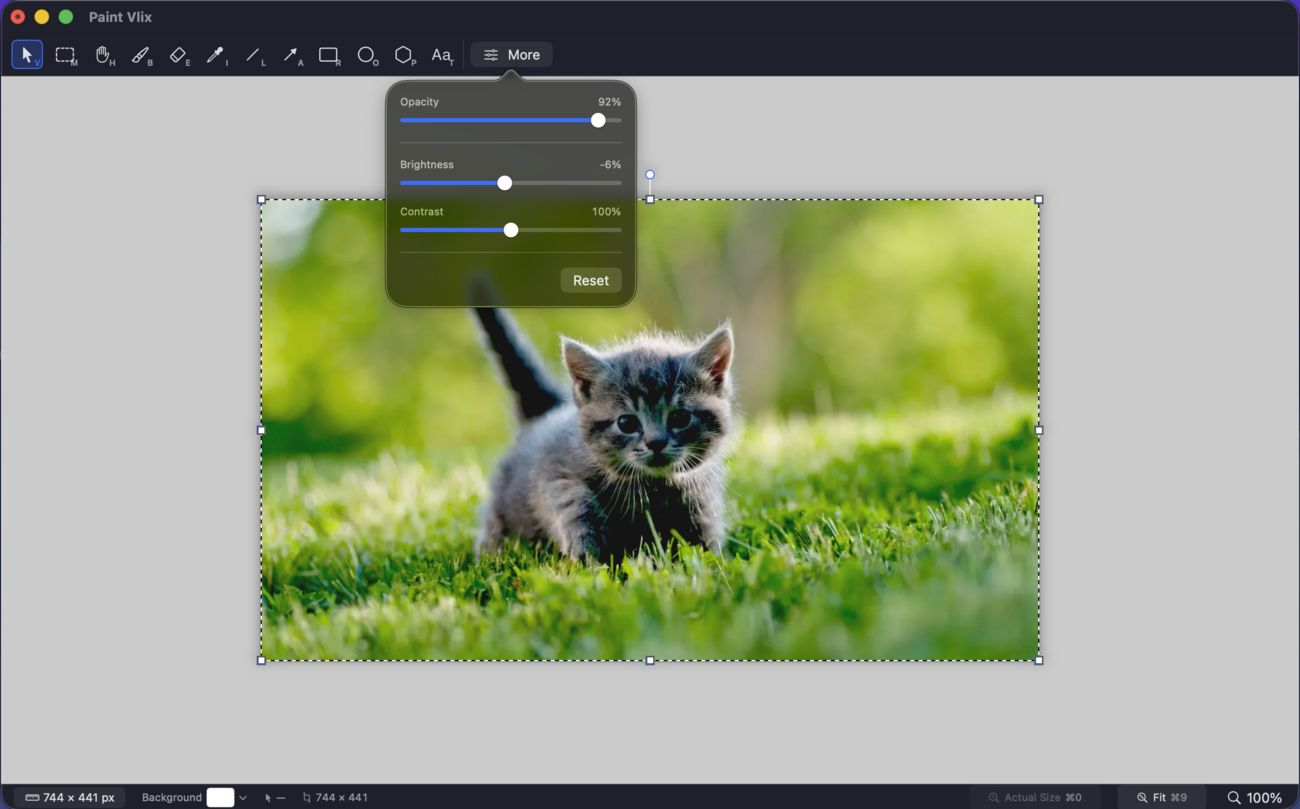The height and width of the screenshot is (809, 1300).
Task: Click the Brightness -6% value
Action: pos(610,165)
